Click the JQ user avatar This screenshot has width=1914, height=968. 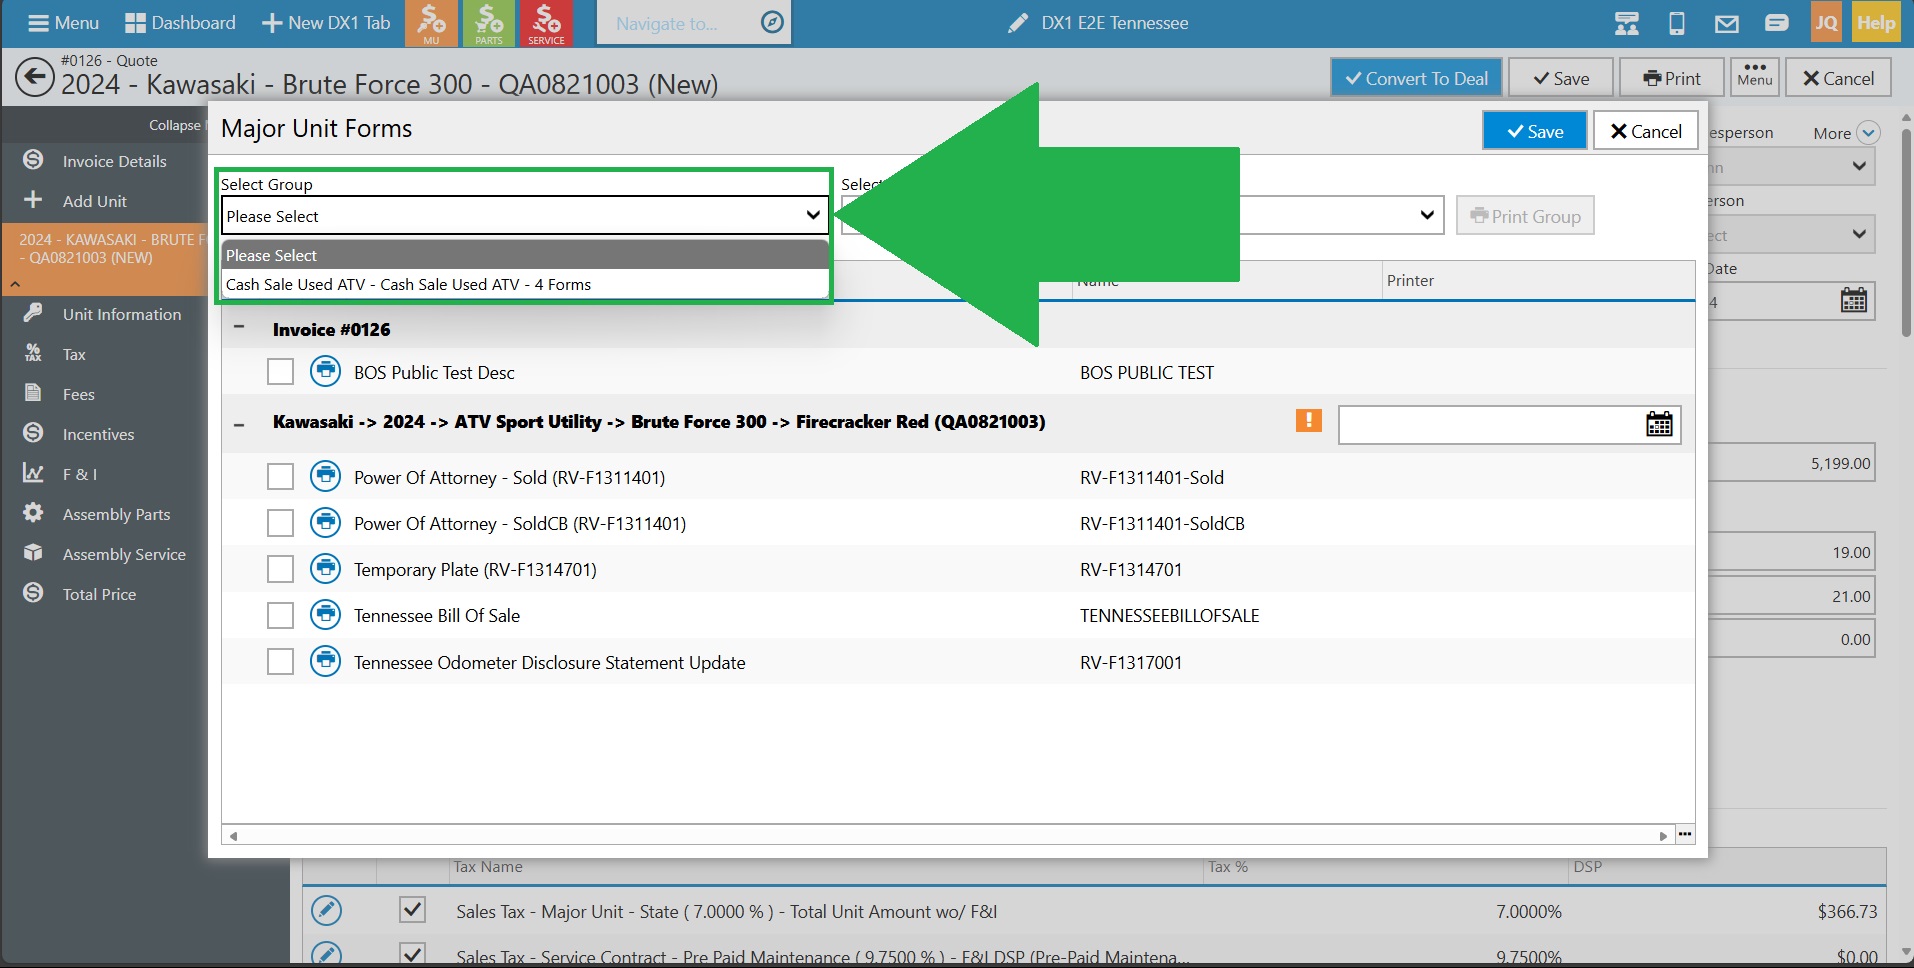tap(1826, 22)
